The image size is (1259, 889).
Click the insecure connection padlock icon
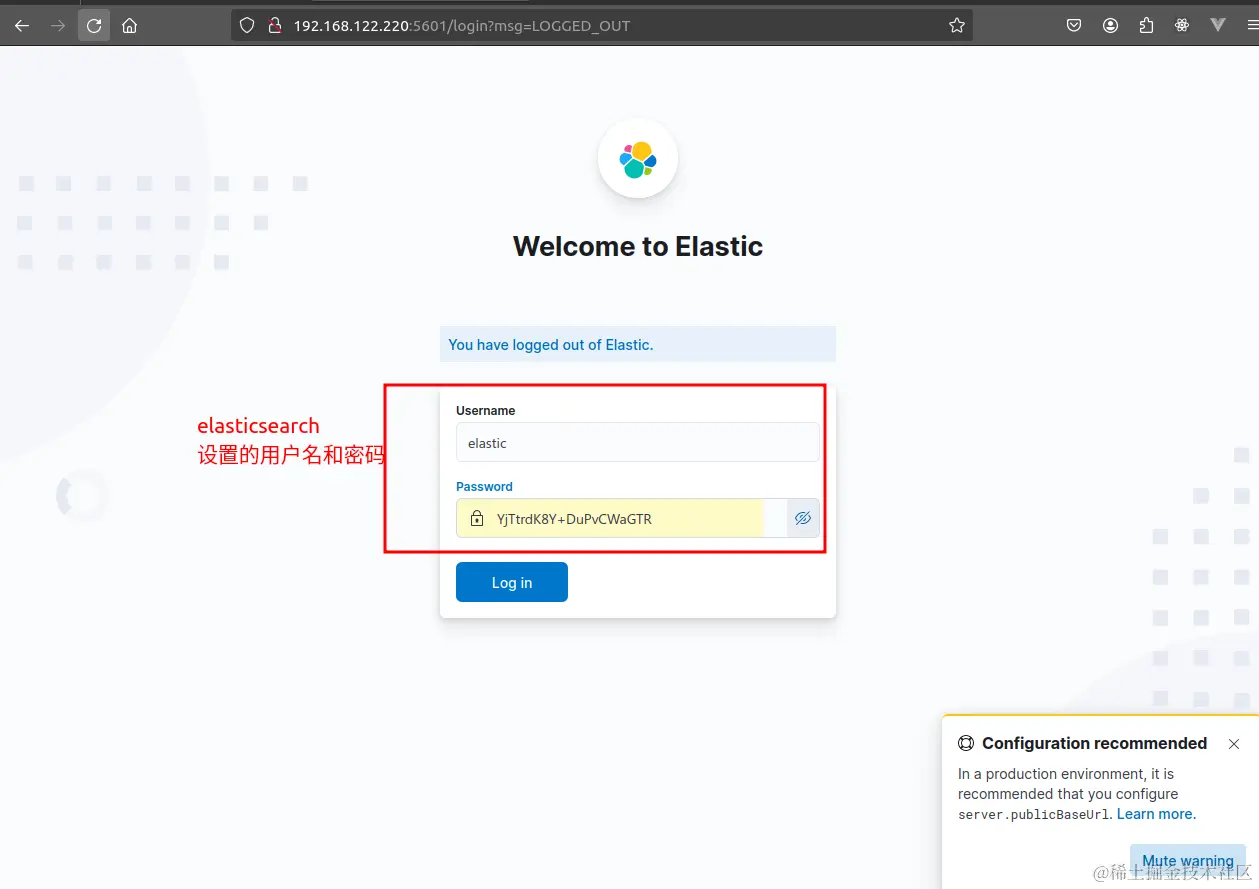click(x=275, y=26)
